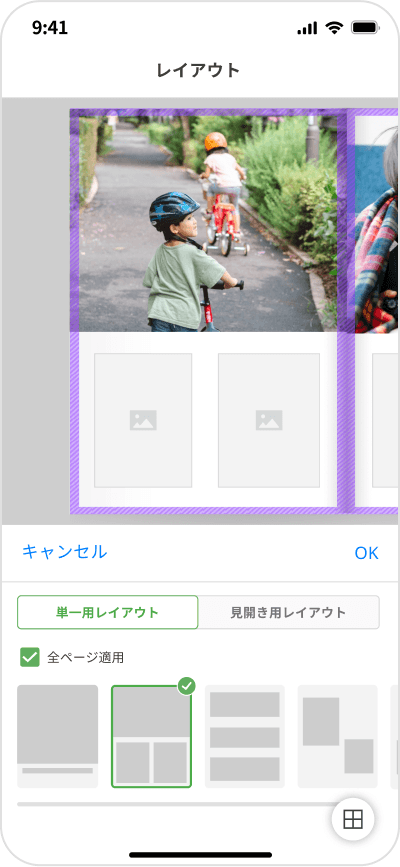Tap the キャンセル link

coord(64,552)
